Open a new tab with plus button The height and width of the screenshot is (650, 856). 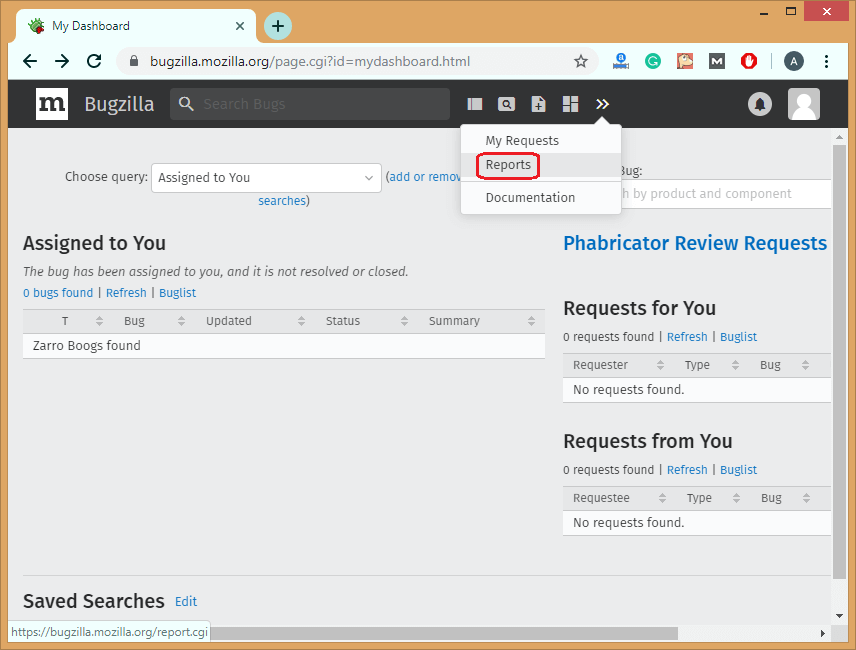[278, 26]
